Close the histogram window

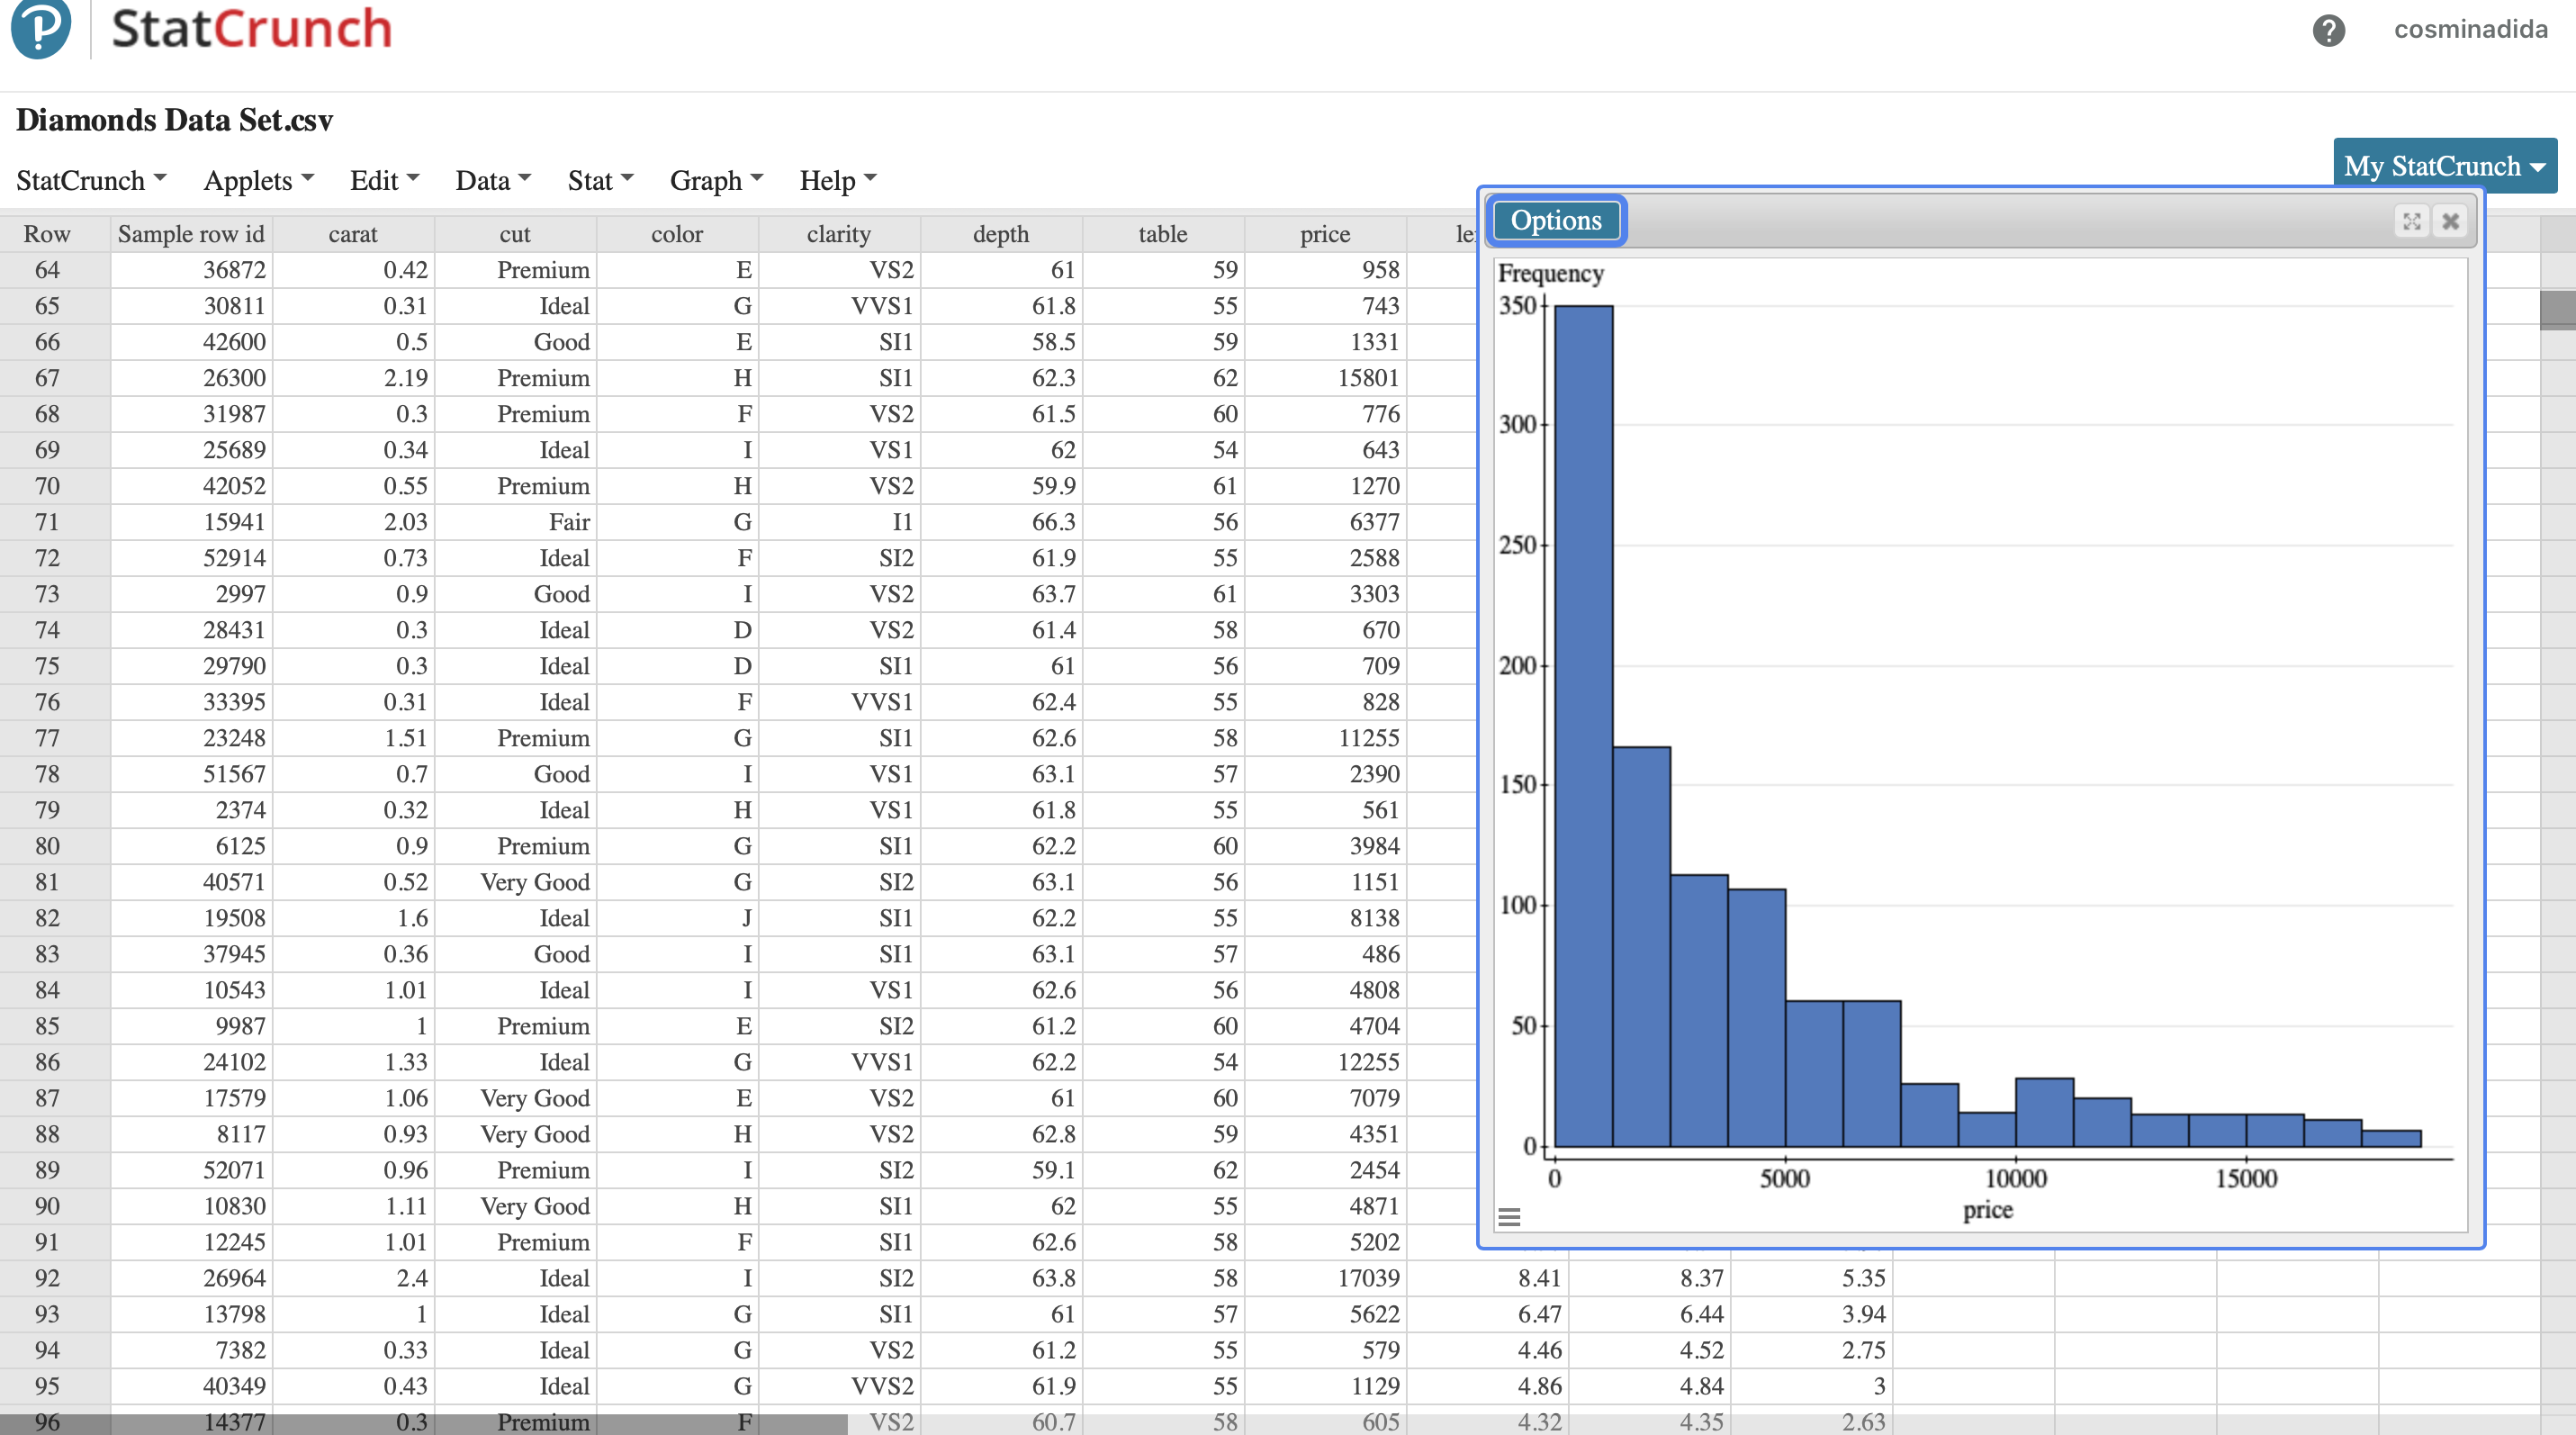click(2450, 221)
